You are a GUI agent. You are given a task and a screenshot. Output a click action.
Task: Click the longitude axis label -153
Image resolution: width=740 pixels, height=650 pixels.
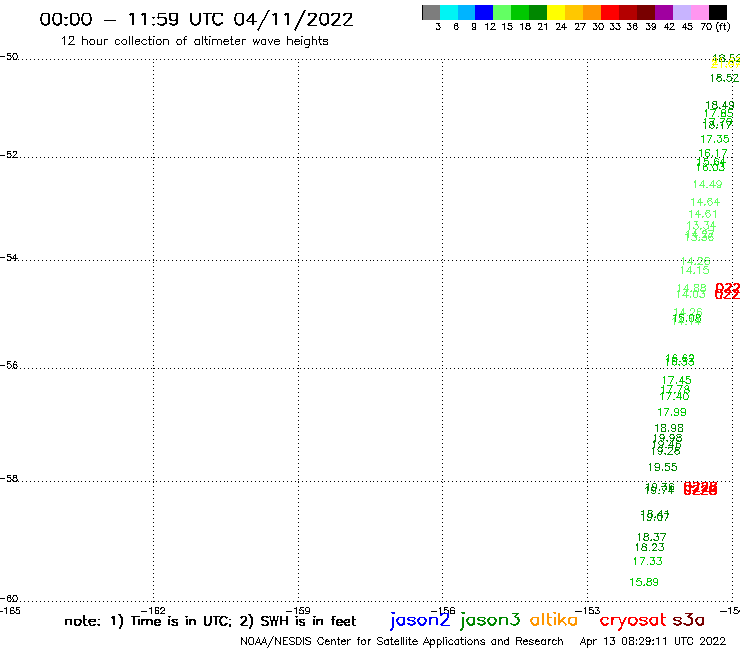point(588,610)
